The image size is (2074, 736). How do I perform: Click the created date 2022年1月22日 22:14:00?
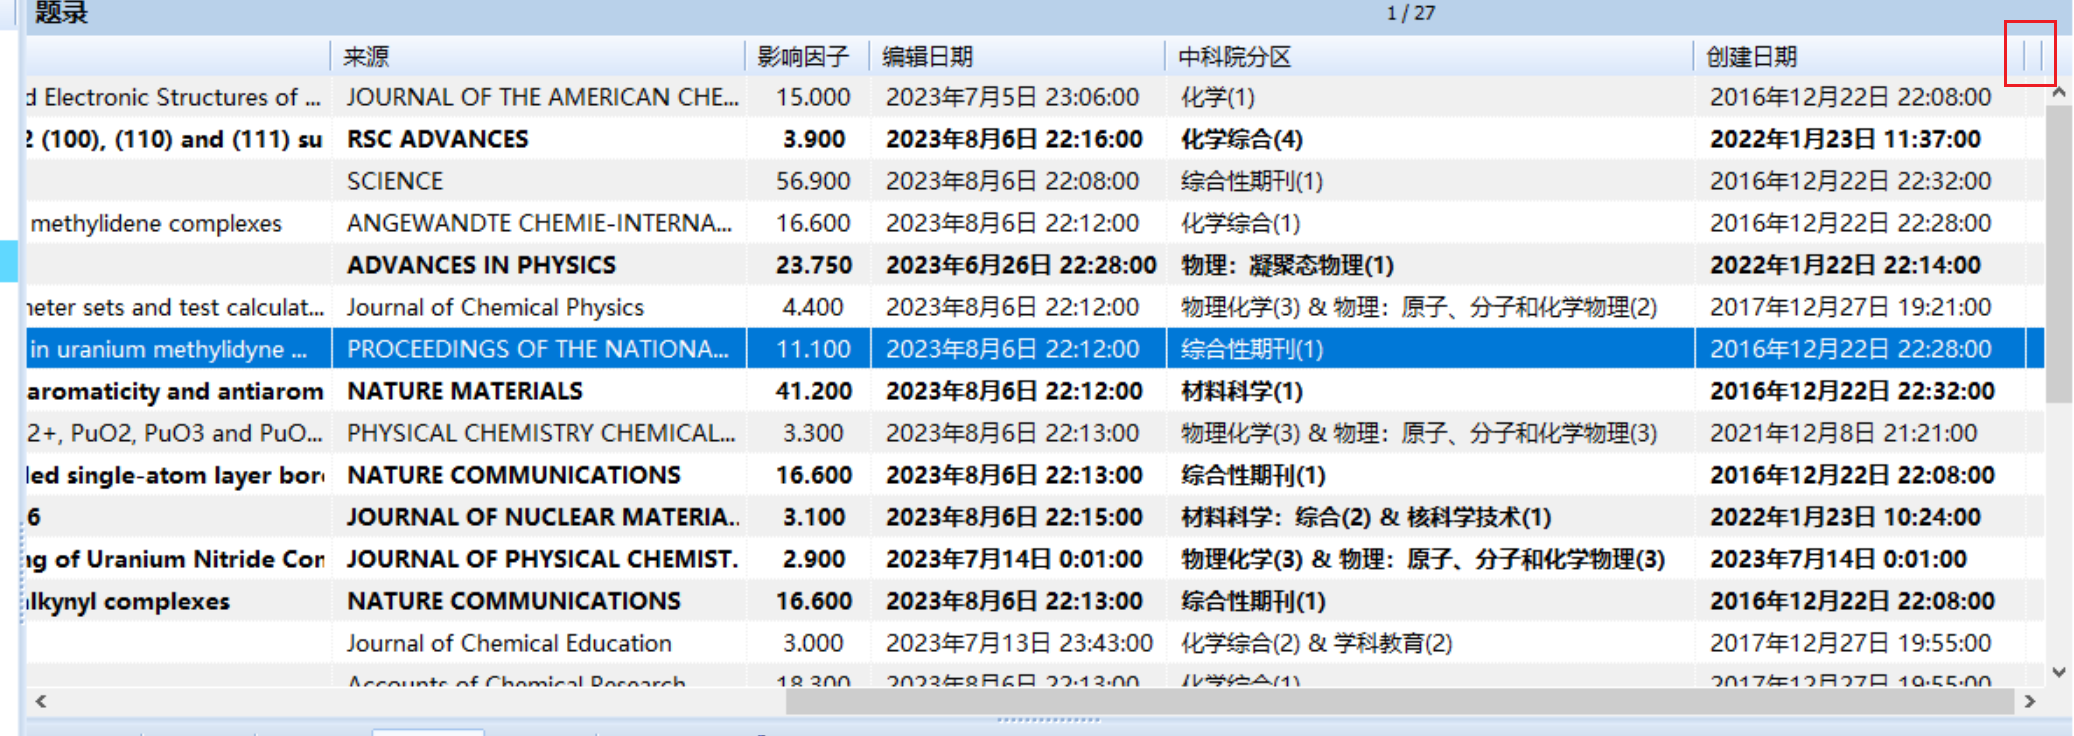(1845, 265)
